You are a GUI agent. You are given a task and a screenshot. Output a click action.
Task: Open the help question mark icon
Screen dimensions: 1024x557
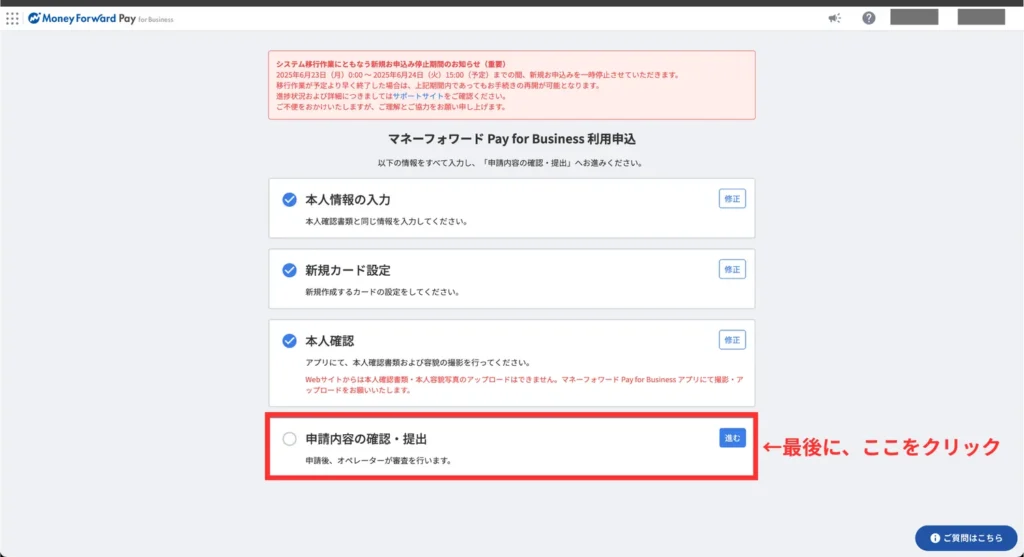(x=868, y=18)
